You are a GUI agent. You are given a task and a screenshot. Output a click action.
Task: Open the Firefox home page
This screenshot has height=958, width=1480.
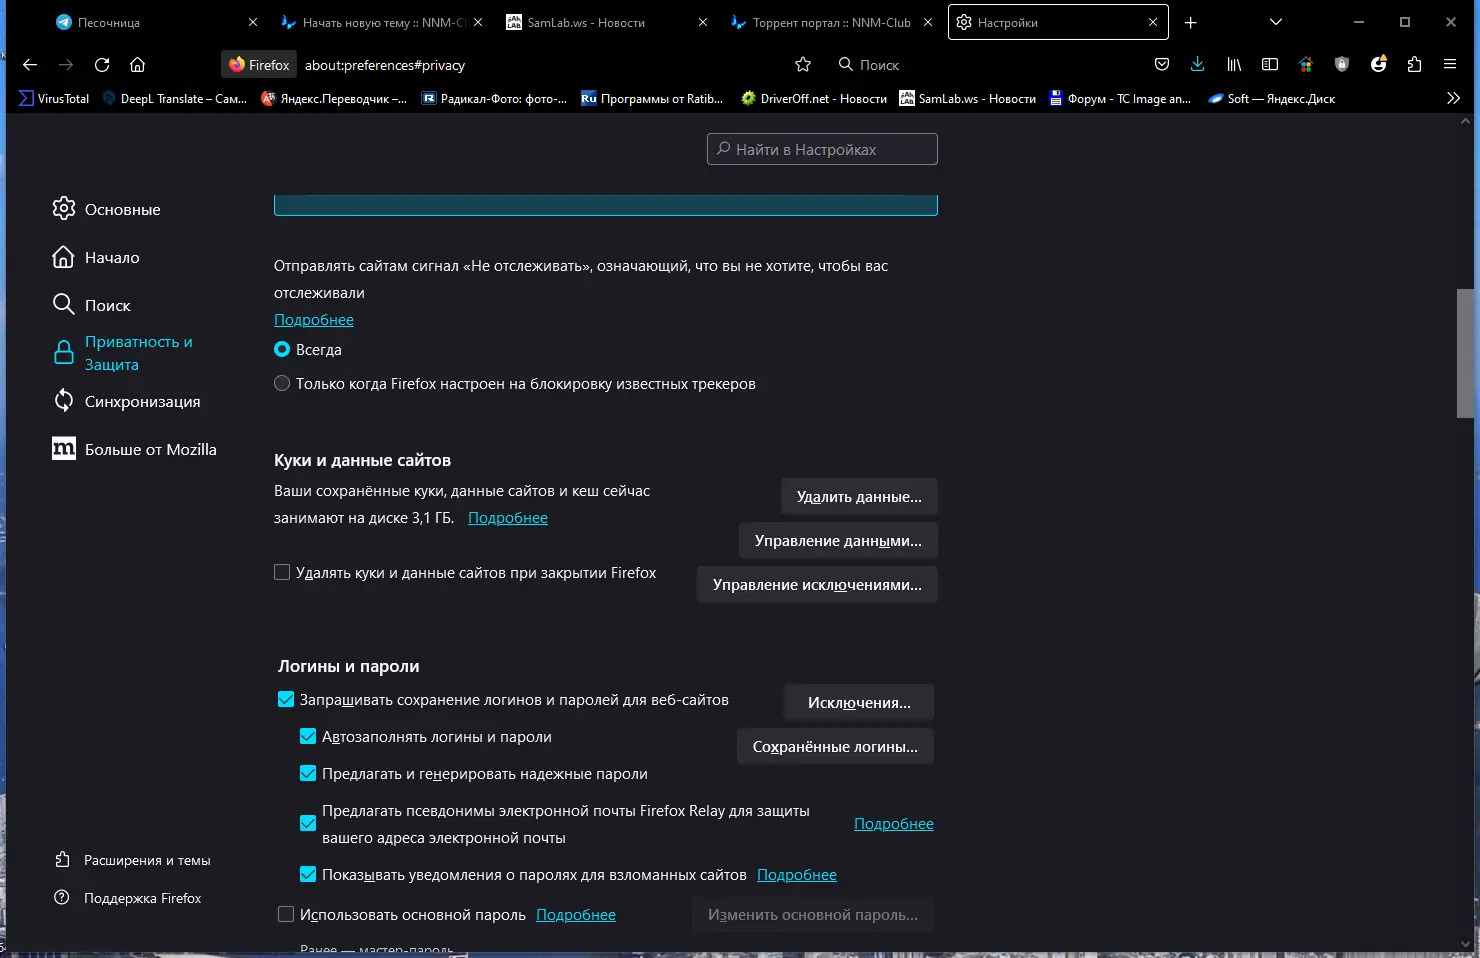pos(138,65)
